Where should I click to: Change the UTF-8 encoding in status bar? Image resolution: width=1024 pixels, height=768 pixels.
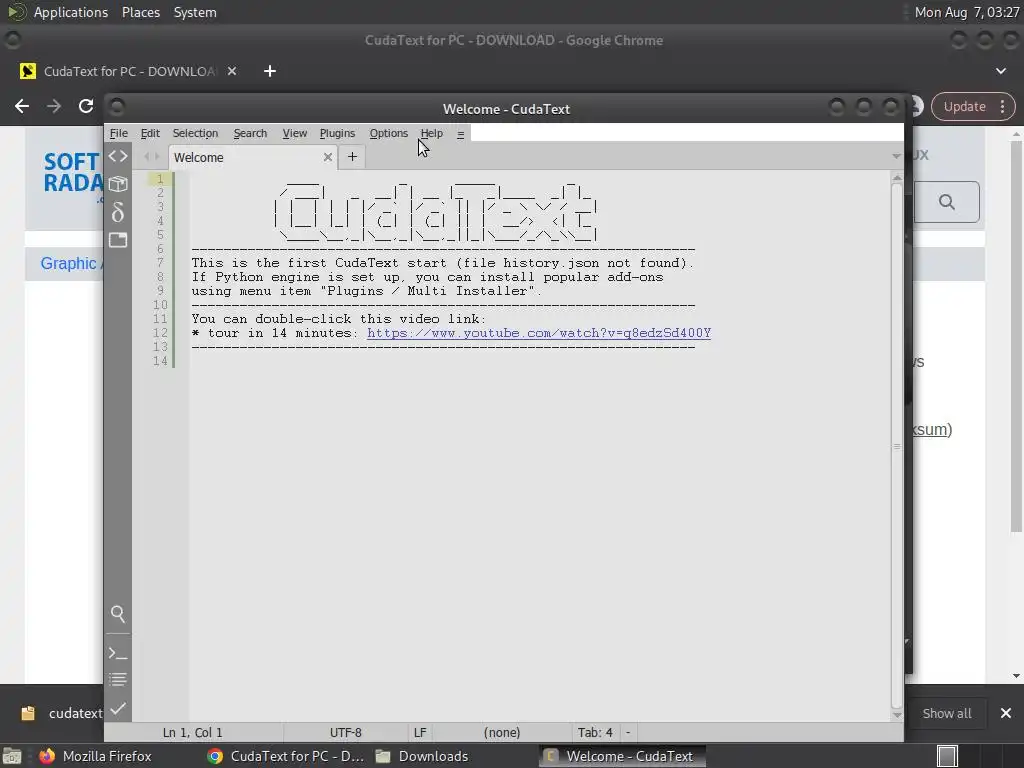[345, 733]
